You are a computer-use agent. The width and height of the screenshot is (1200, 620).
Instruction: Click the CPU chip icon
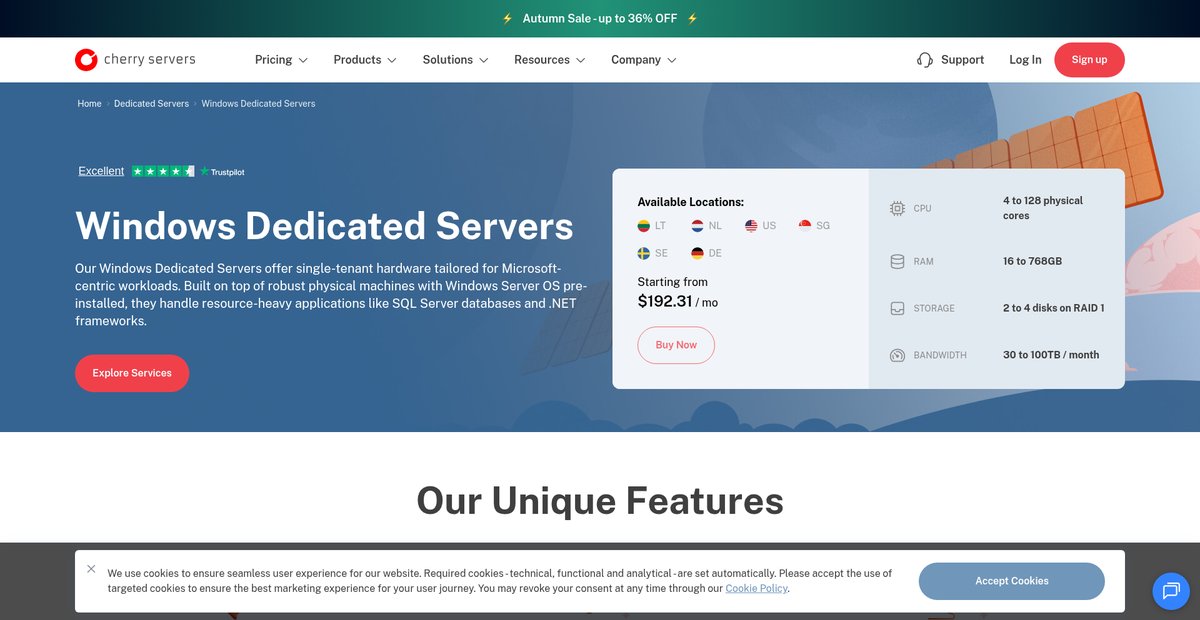point(897,208)
